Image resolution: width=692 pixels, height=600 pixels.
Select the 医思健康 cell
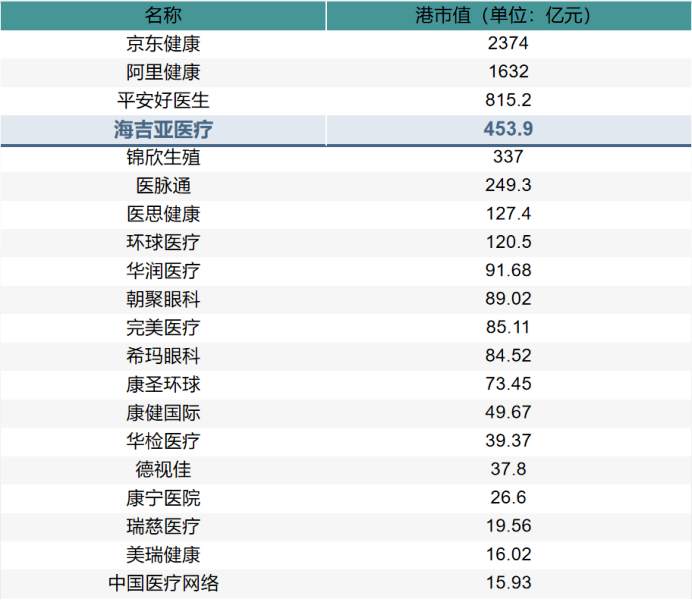click(x=163, y=214)
